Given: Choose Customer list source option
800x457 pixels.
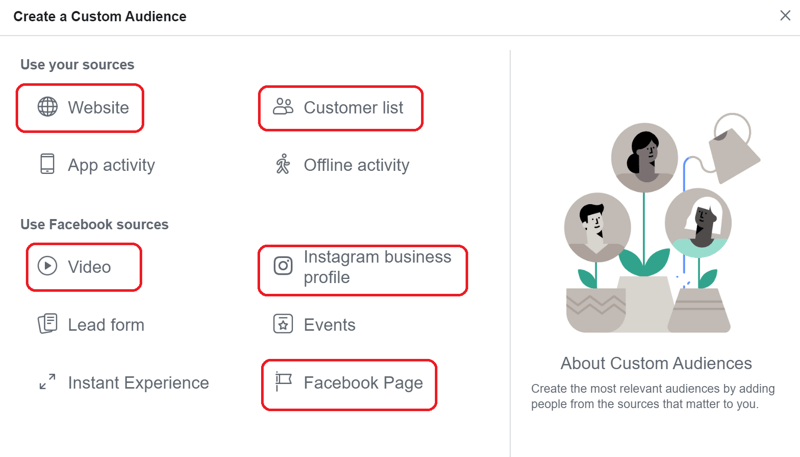Looking at the screenshot, I should tap(354, 108).
